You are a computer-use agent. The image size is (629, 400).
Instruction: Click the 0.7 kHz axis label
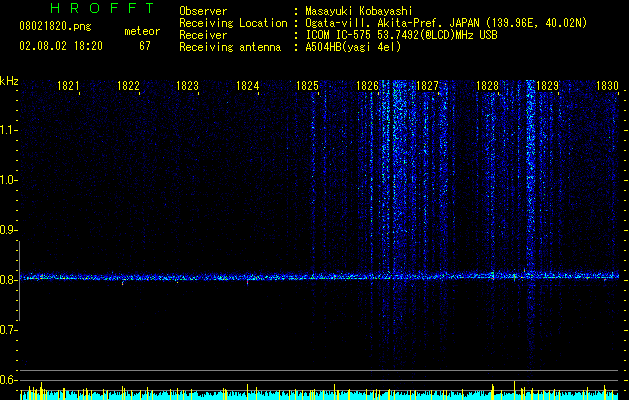pos(8,330)
